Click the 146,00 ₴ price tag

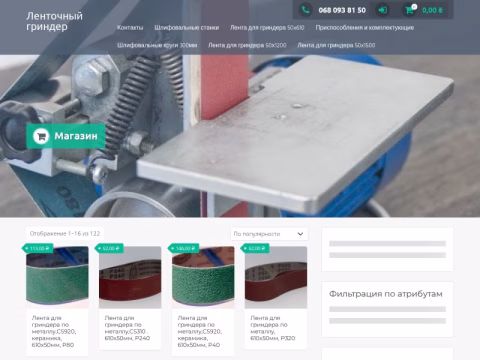tap(184, 248)
